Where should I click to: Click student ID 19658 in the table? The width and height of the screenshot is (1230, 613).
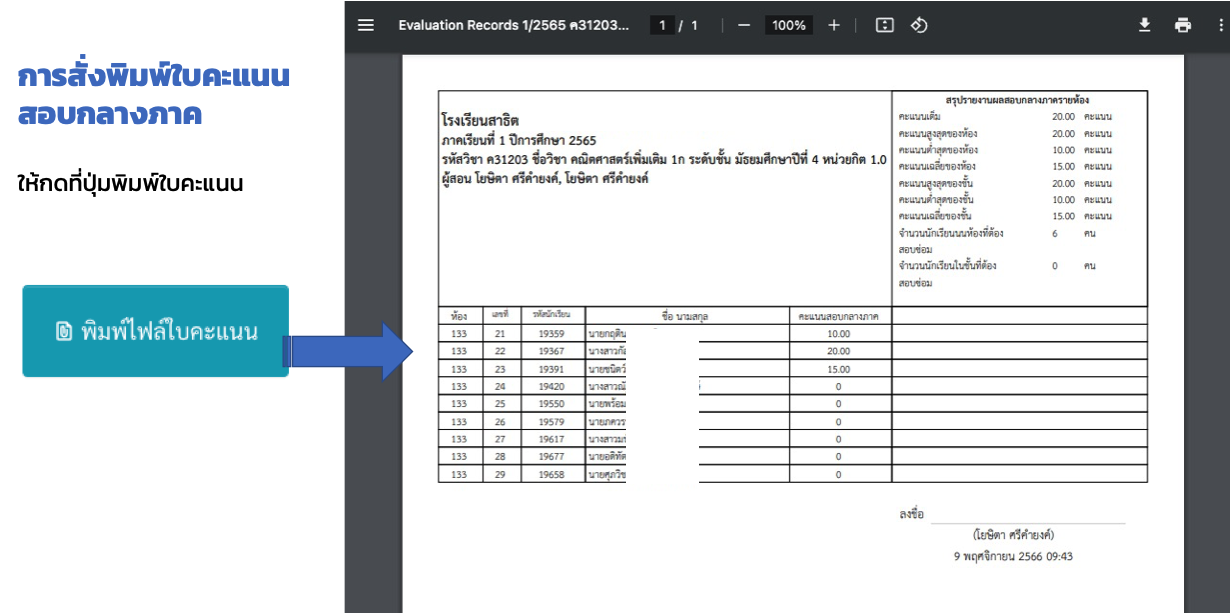[x=552, y=474]
